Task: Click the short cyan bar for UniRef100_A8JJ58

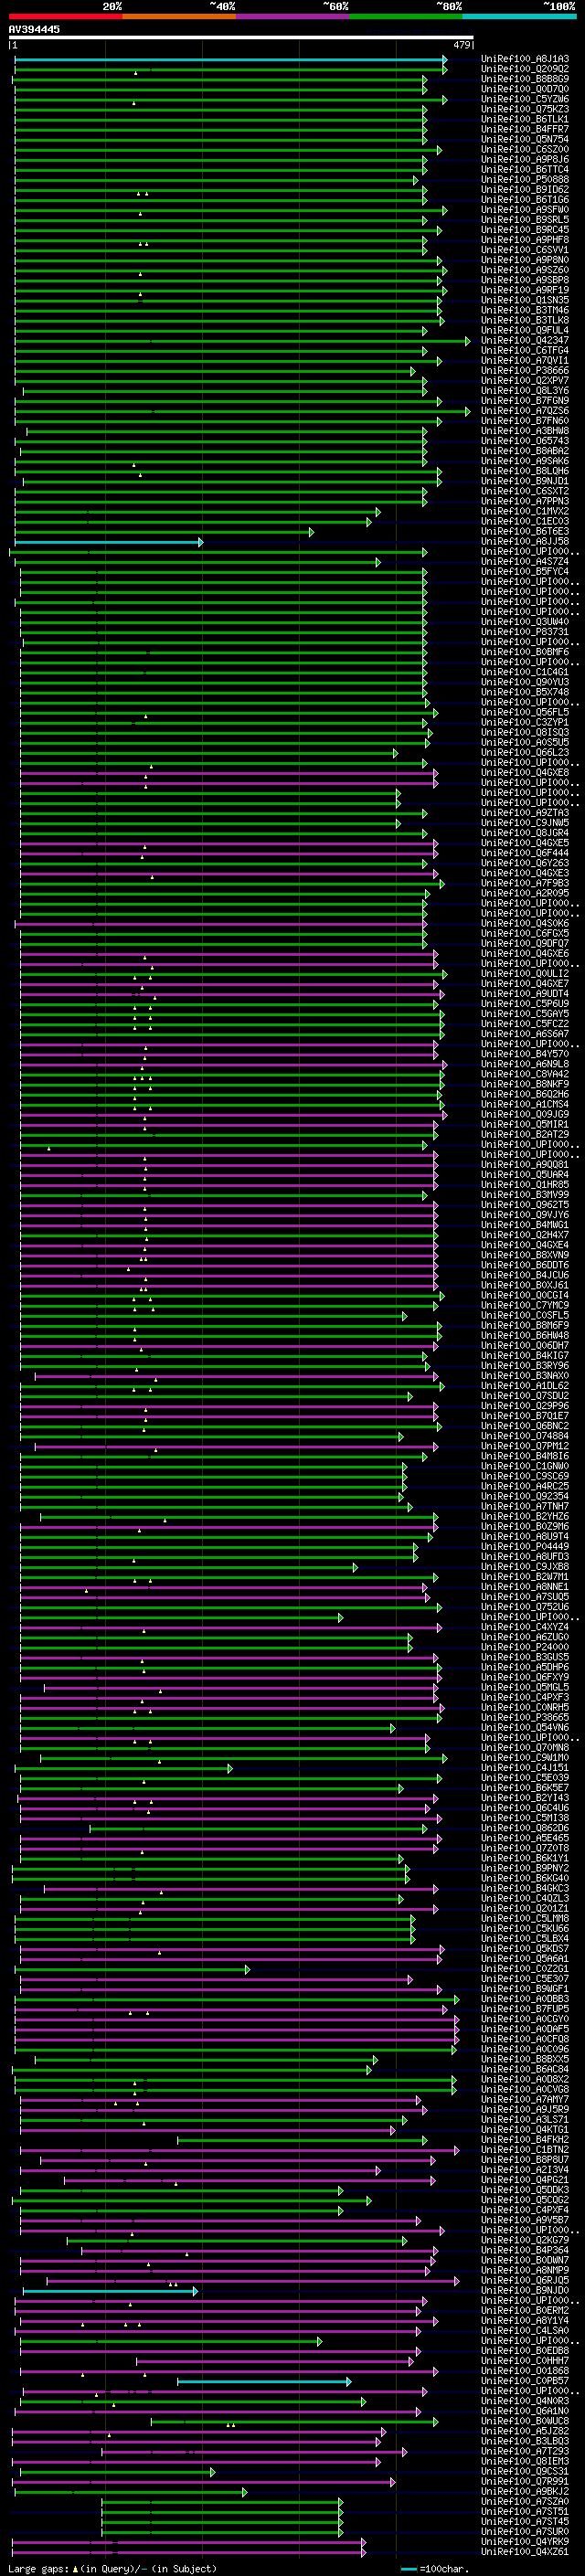Action: pyautogui.click(x=109, y=542)
